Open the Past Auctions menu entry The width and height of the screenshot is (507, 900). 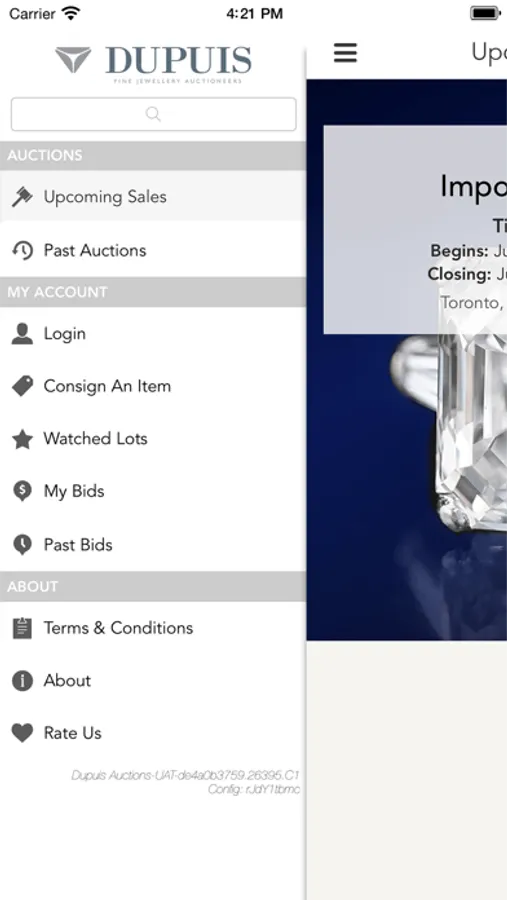[x=153, y=250]
